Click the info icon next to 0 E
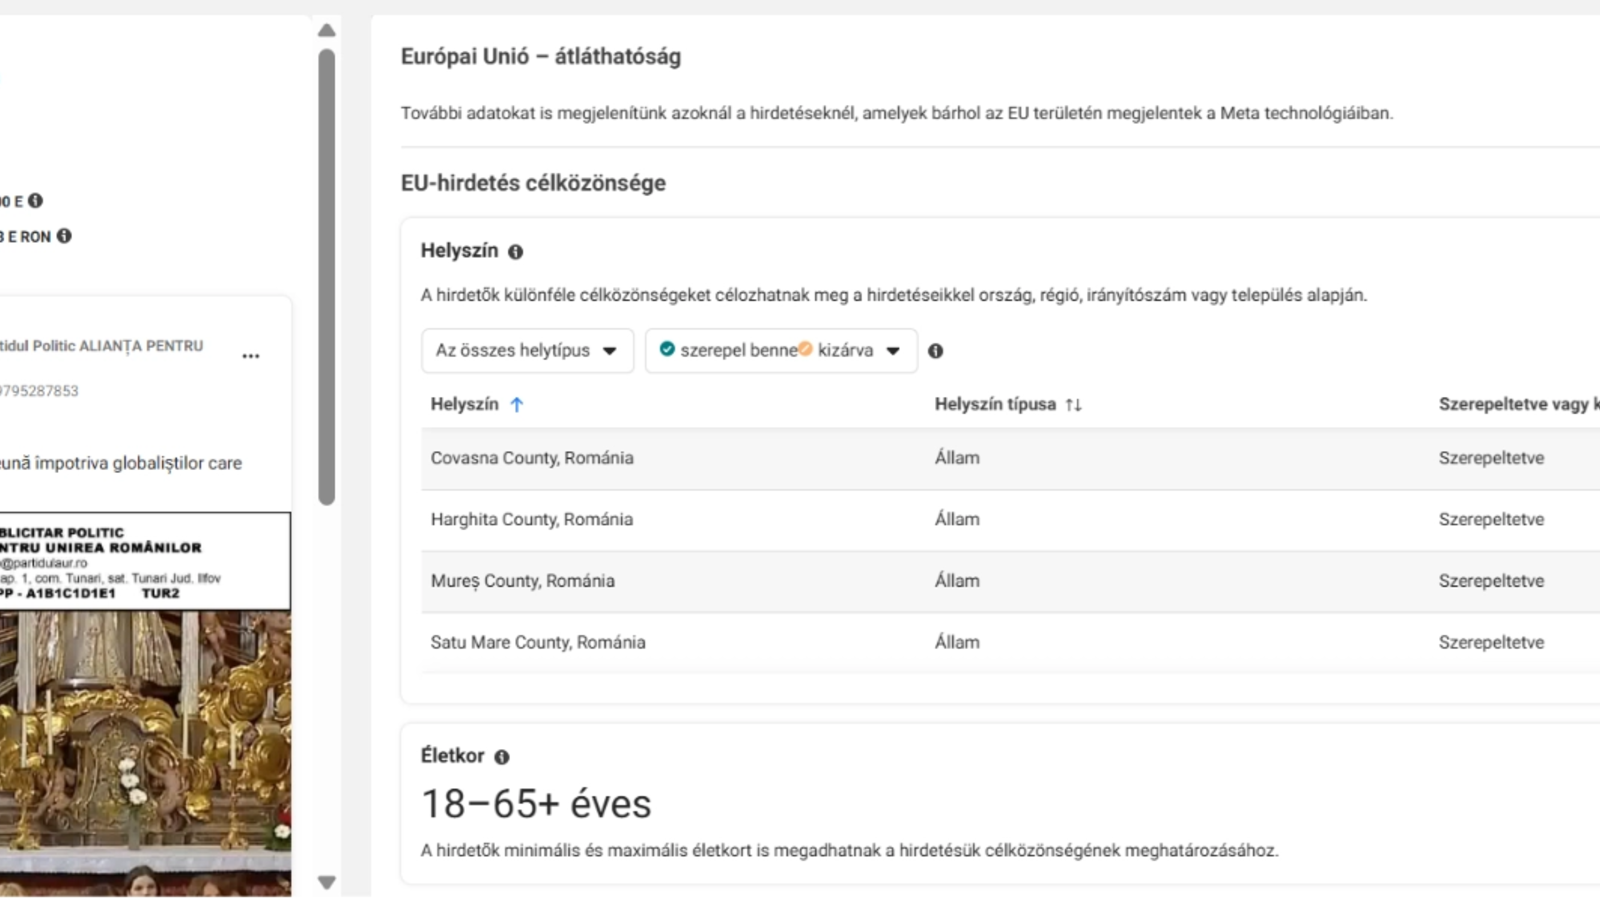 (x=36, y=201)
